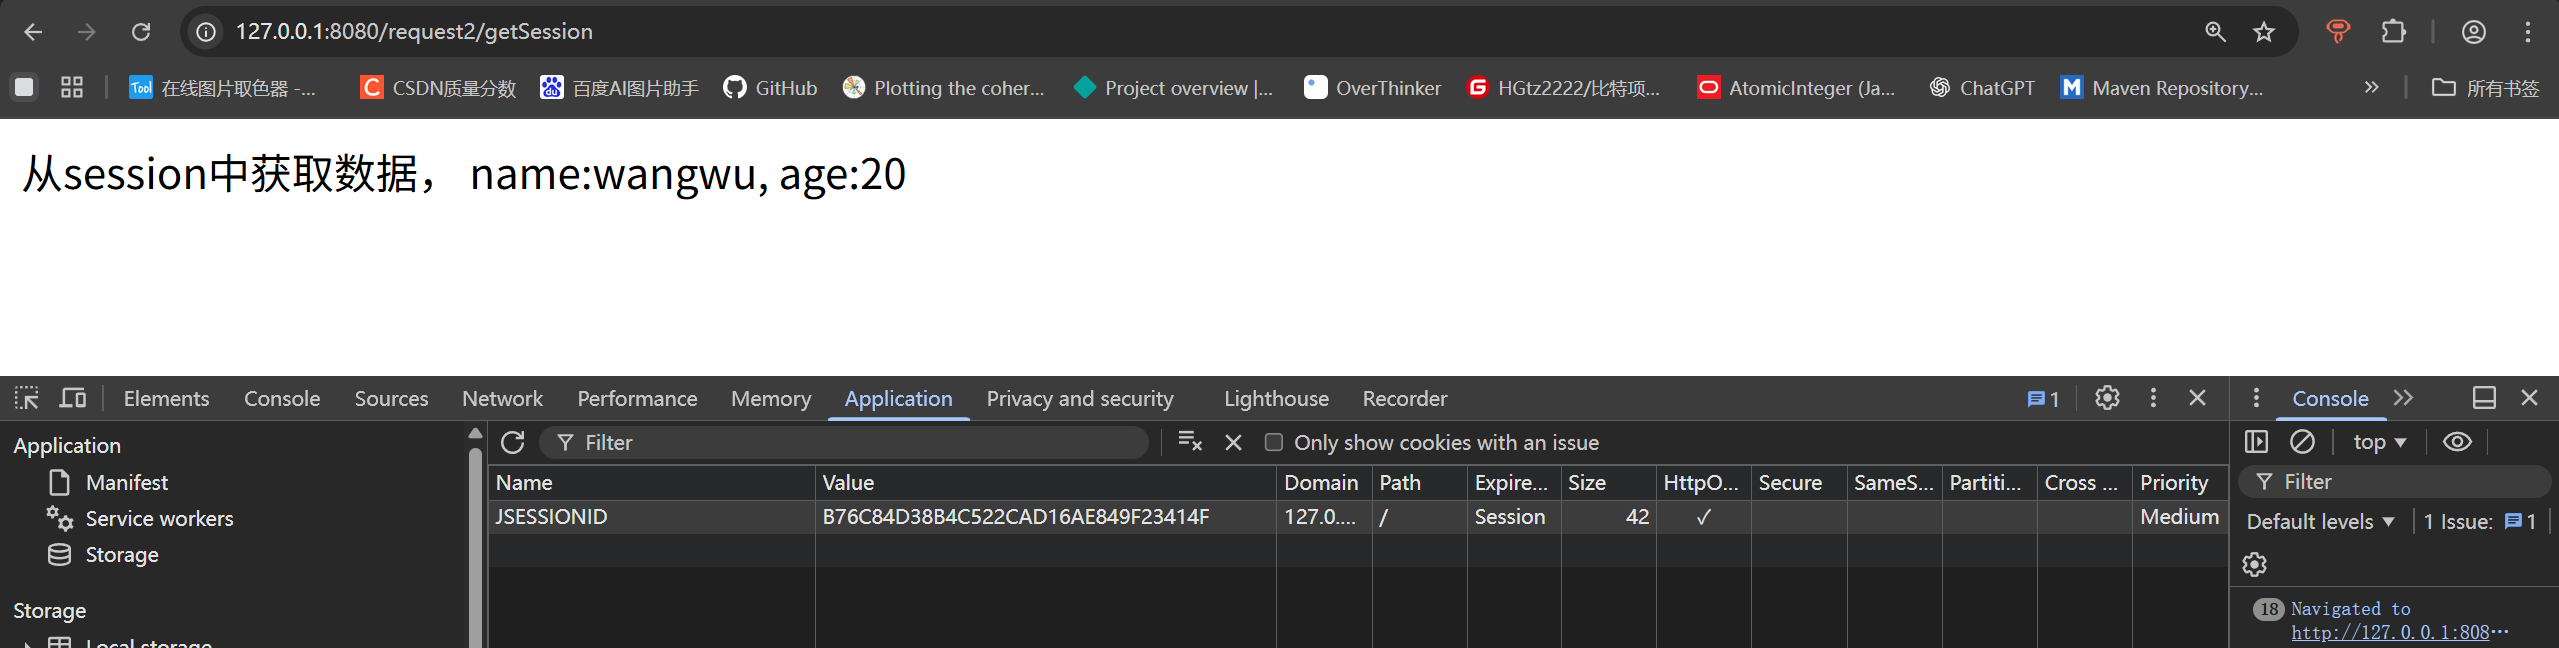Open the issues counter badge in DevTools
Viewport: 2559px width, 648px height.
[2043, 399]
